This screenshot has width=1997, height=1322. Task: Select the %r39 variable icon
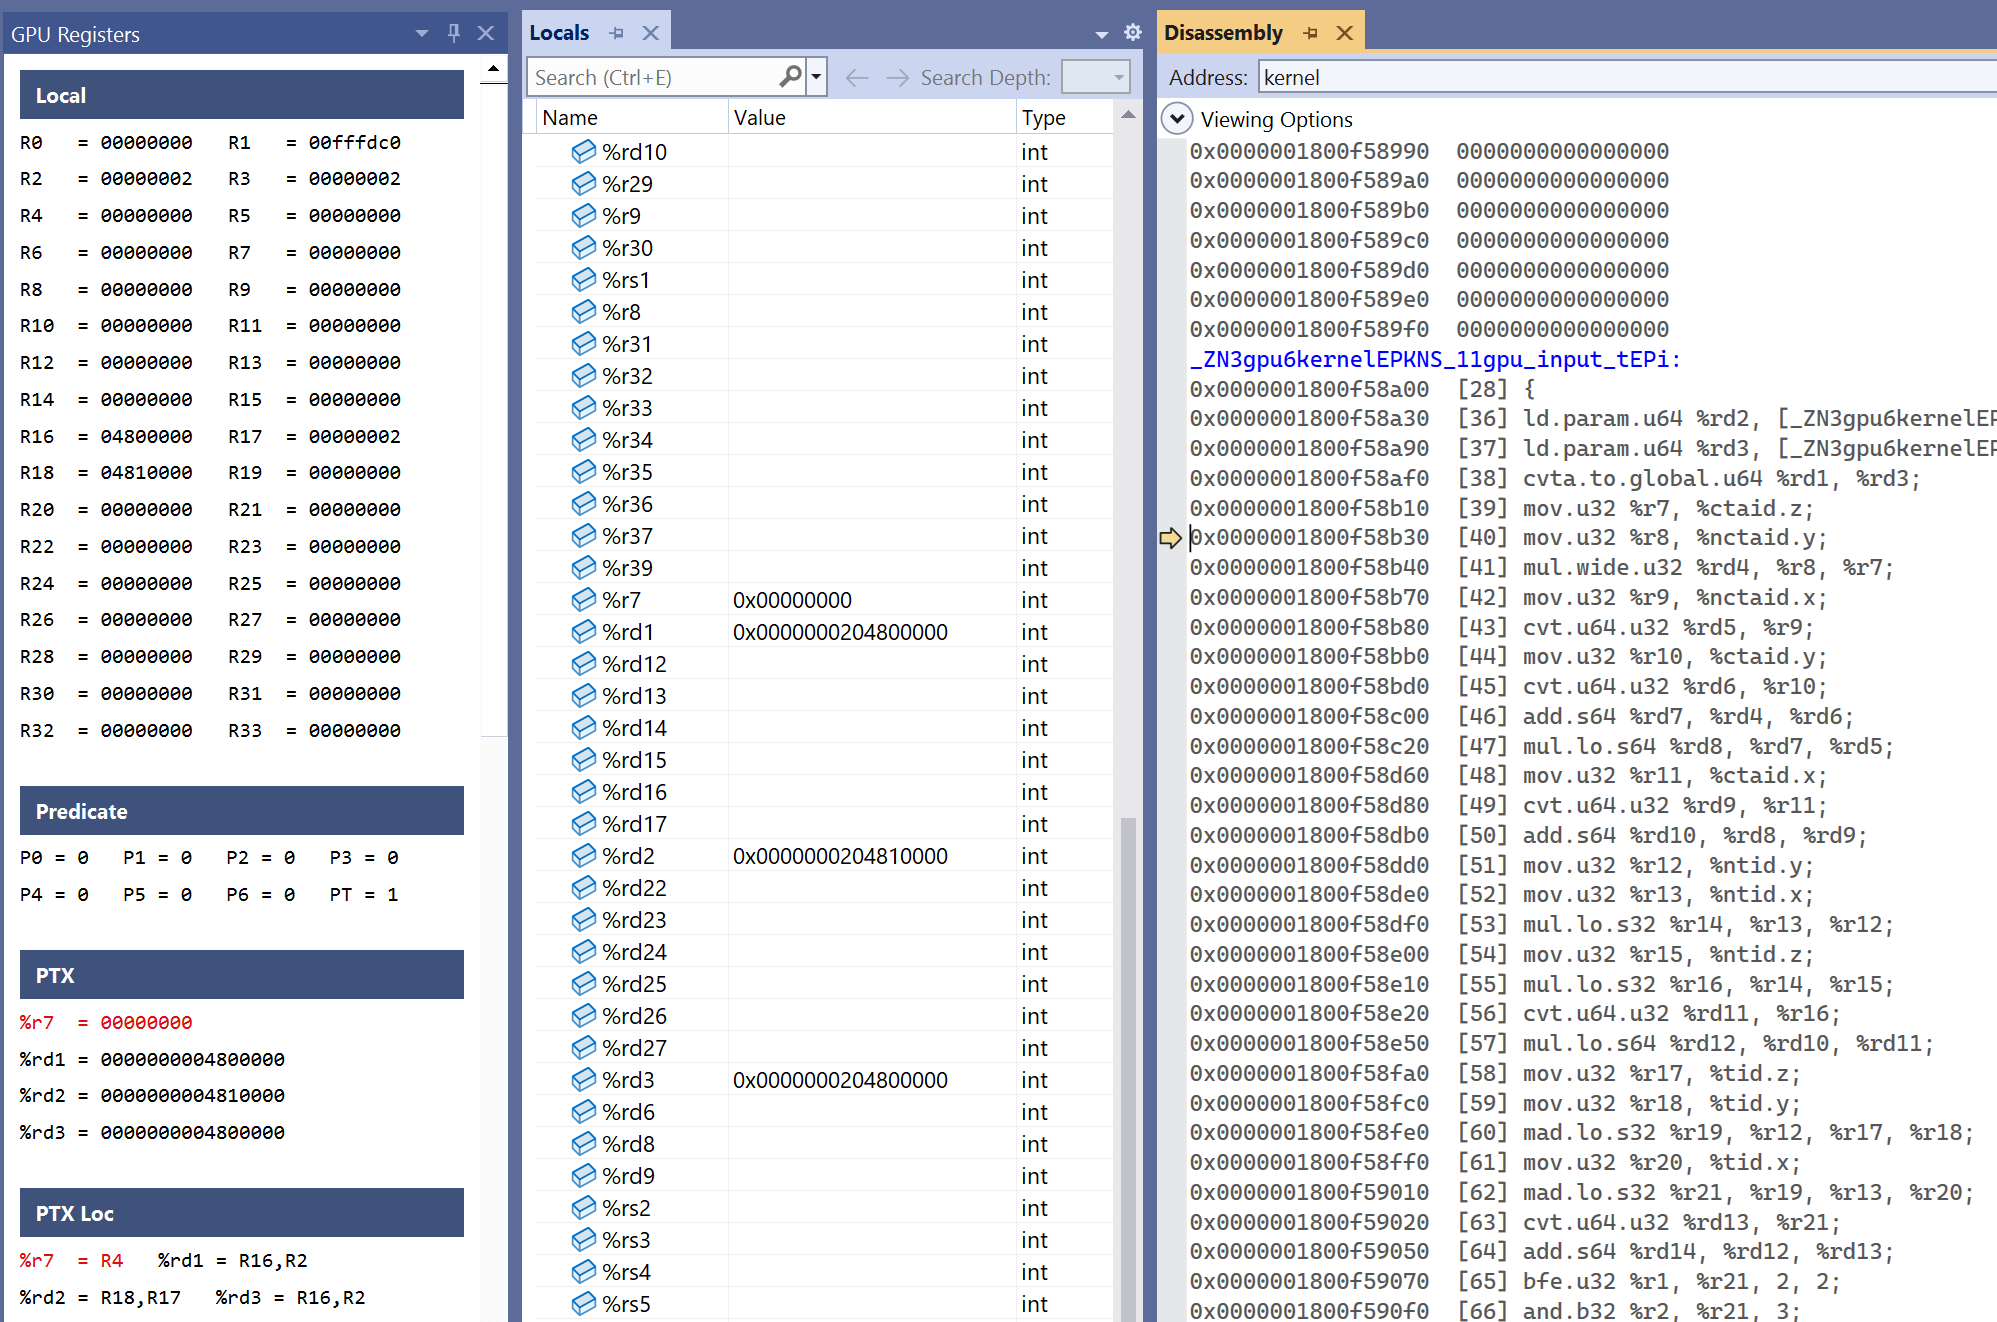tap(583, 567)
